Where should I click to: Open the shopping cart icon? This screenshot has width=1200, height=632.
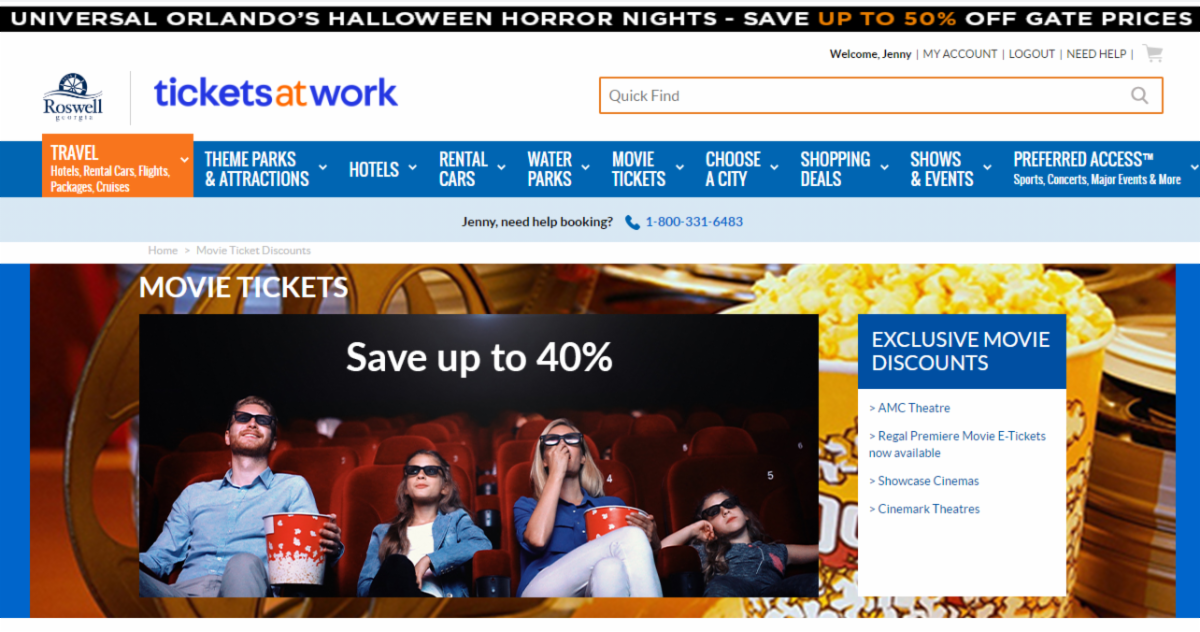[x=1153, y=54]
